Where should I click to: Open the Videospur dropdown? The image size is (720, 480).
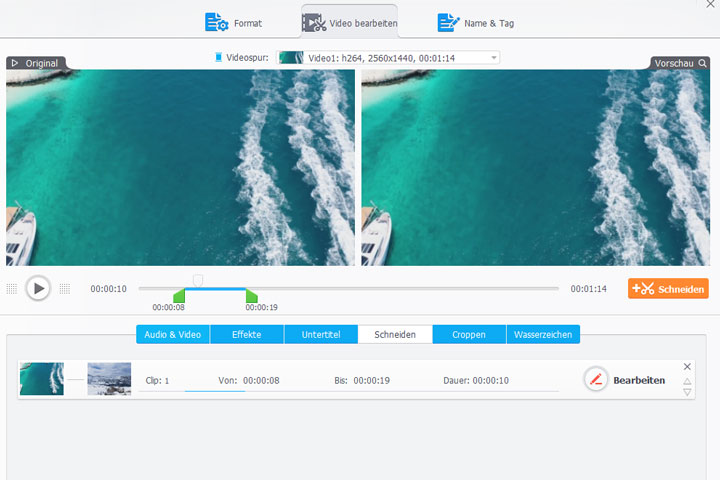click(388, 58)
